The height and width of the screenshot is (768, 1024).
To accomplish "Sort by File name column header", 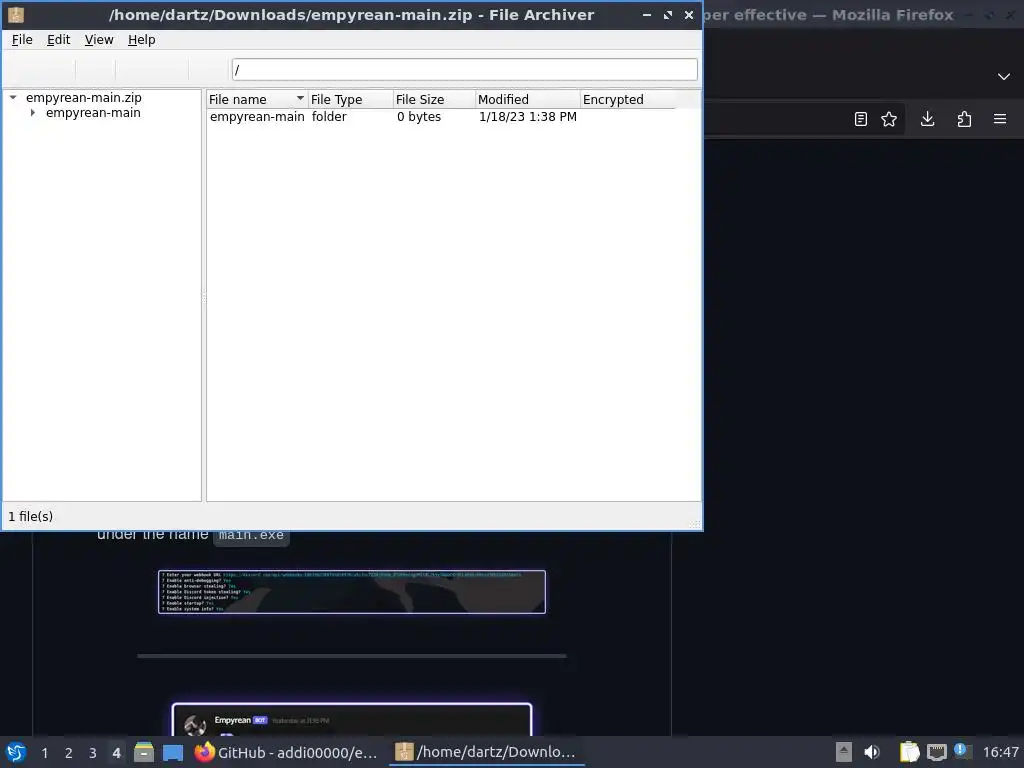I will [257, 99].
